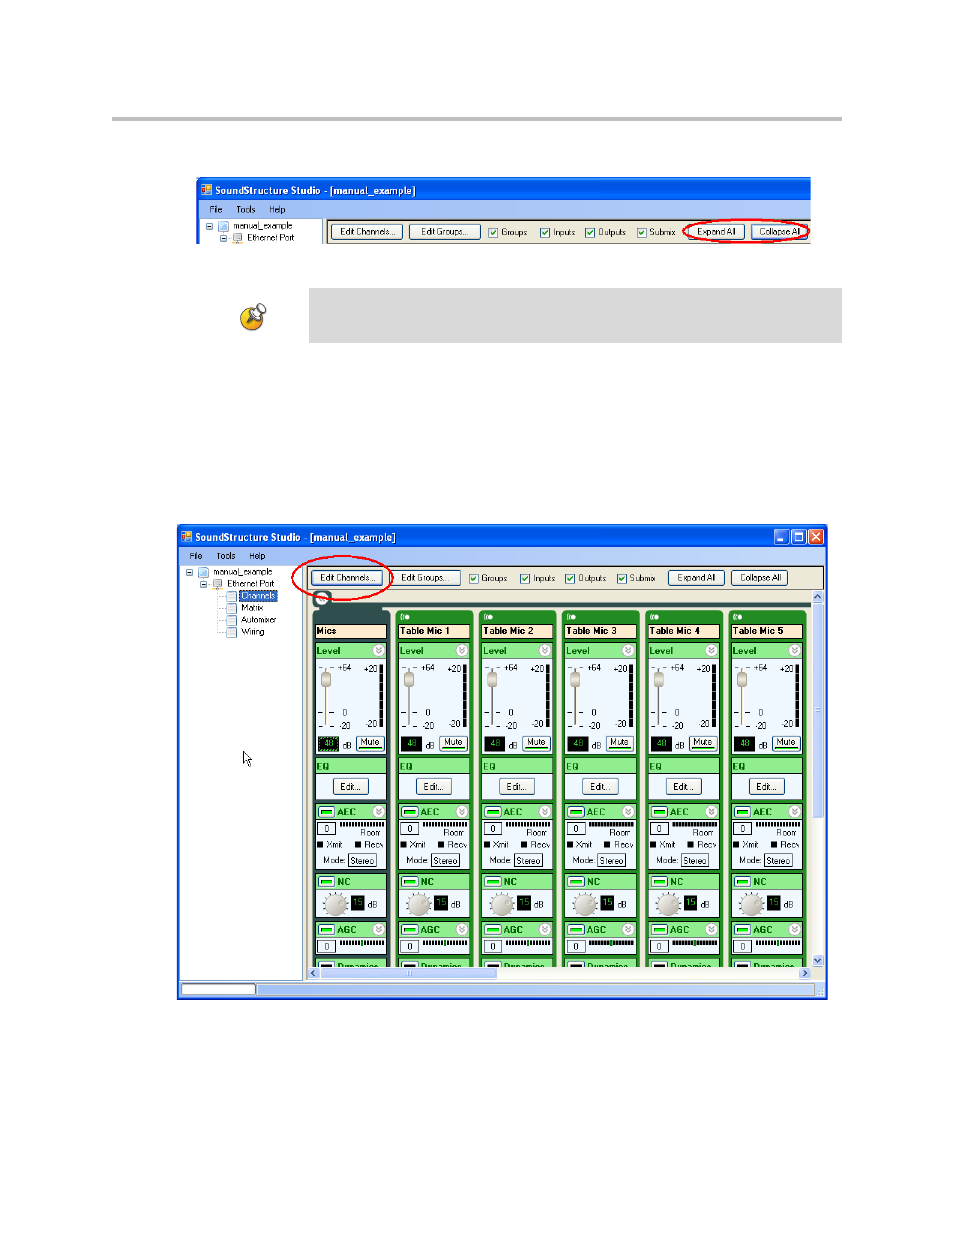The height and width of the screenshot is (1235, 954).
Task: Click the Level fader handle on Mics group
Action: click(x=325, y=680)
